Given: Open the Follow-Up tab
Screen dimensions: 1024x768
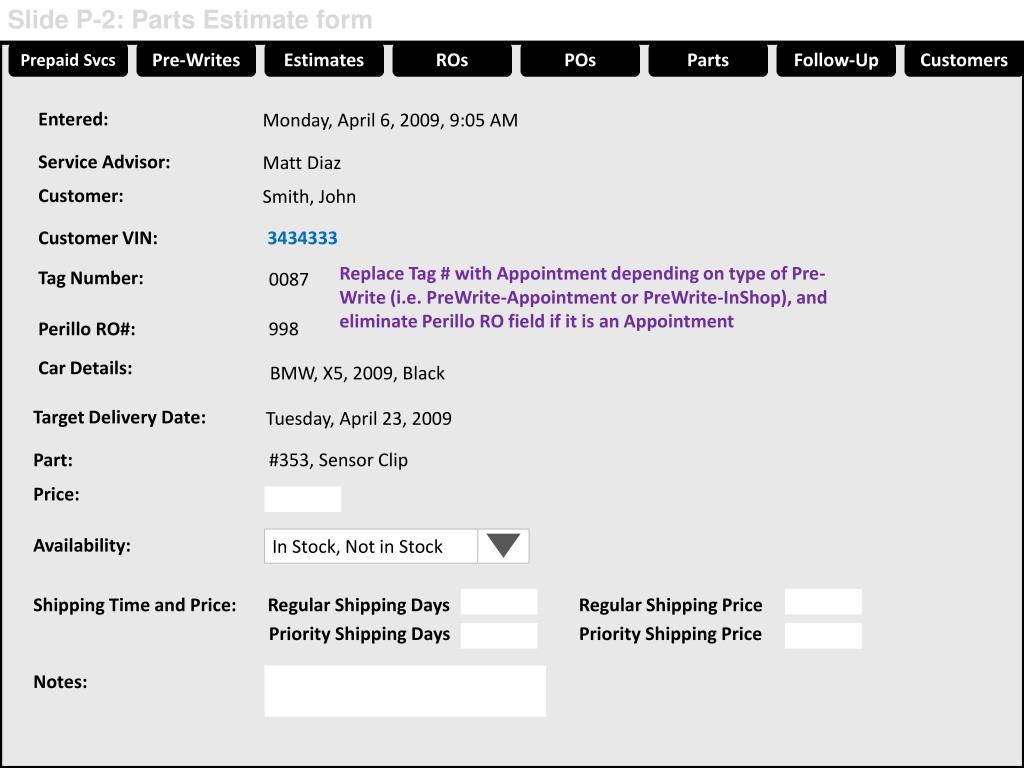Looking at the screenshot, I should point(836,60).
